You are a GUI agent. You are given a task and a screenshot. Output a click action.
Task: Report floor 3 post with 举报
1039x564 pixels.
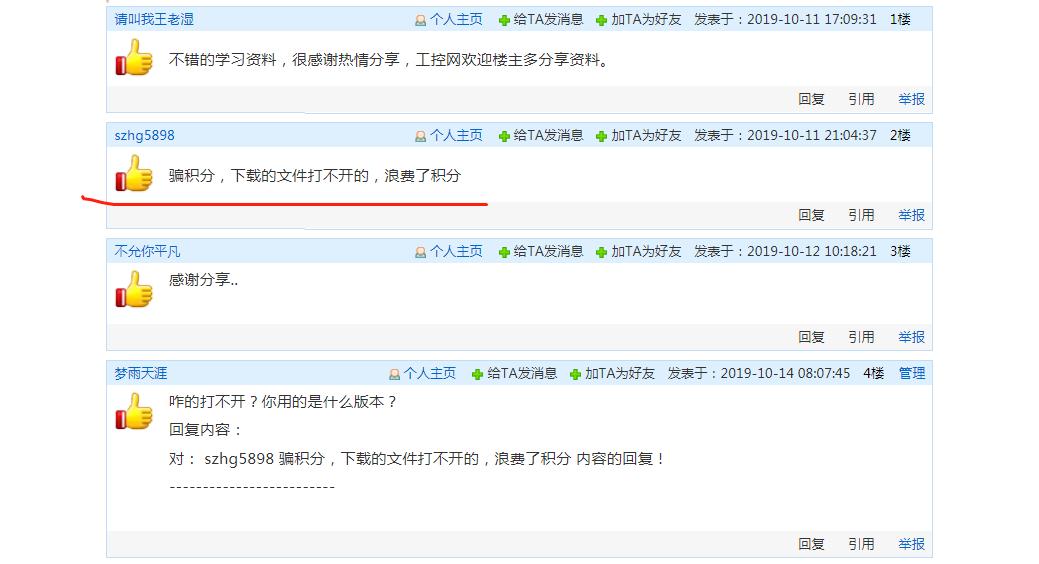click(x=911, y=337)
